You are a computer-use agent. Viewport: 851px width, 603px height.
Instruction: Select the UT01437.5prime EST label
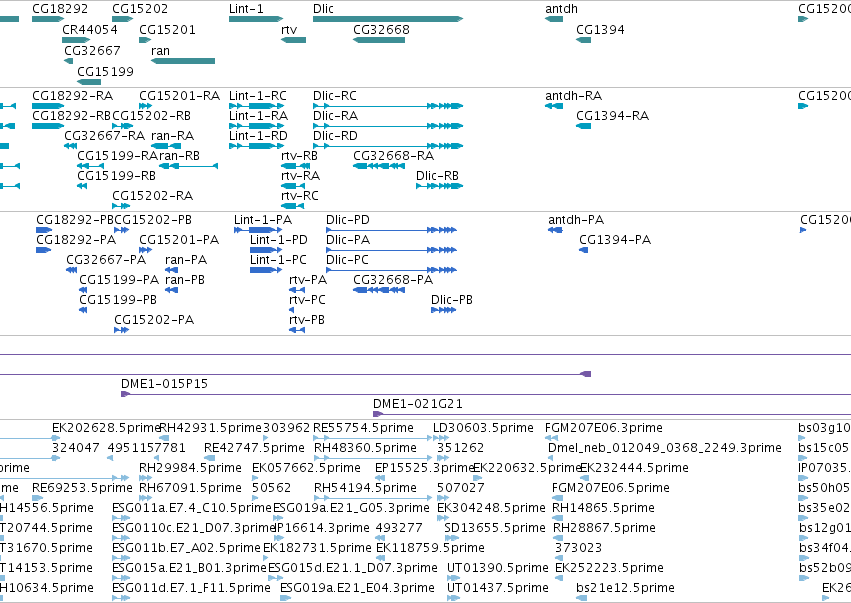tap(498, 588)
